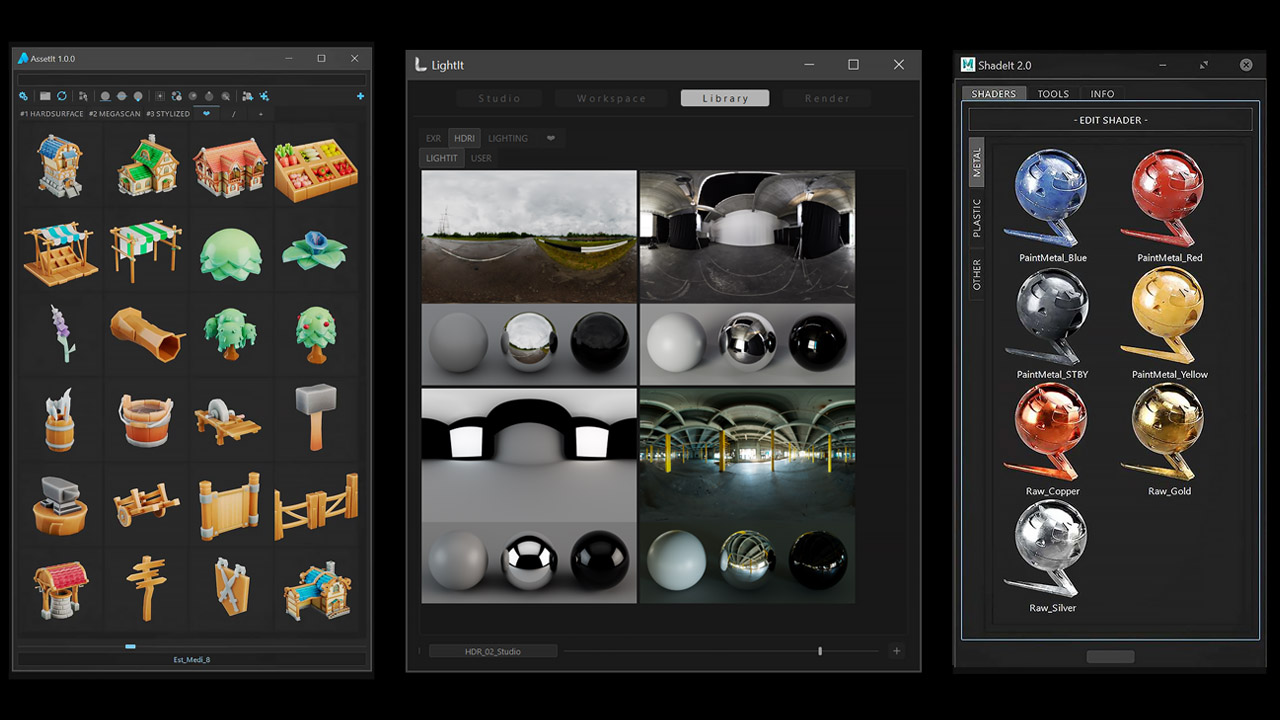Open the folder icon in AssetIt toolbar
This screenshot has height=720, width=1280.
pos(45,96)
